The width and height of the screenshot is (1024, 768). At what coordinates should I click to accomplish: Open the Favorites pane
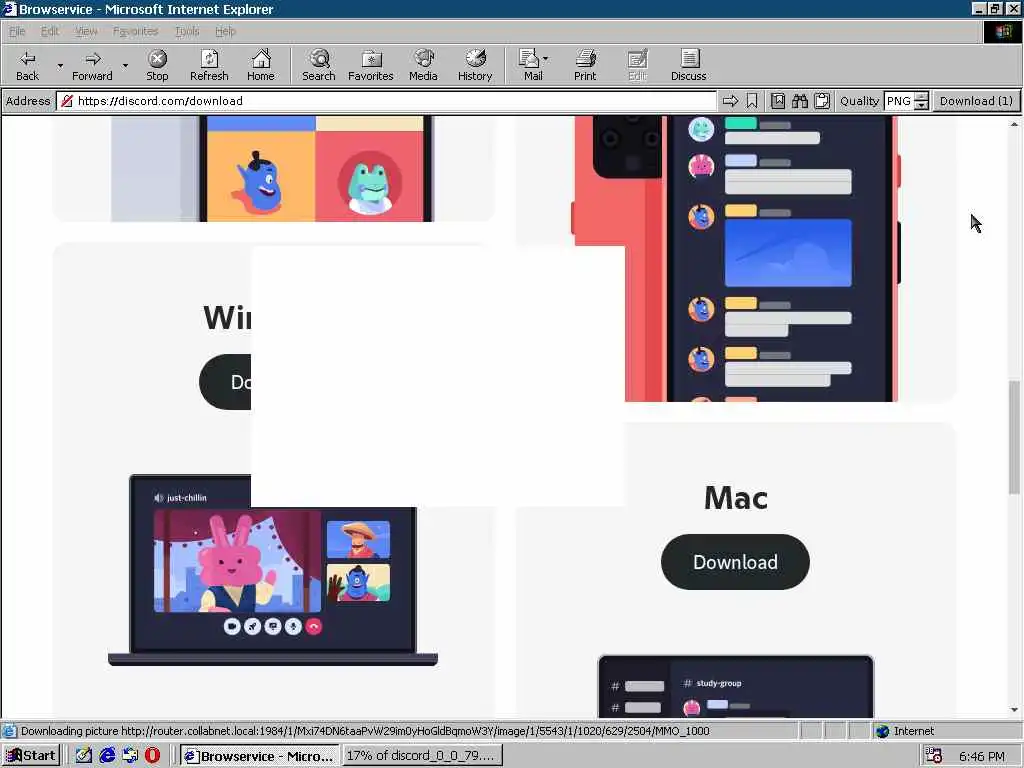tap(371, 65)
